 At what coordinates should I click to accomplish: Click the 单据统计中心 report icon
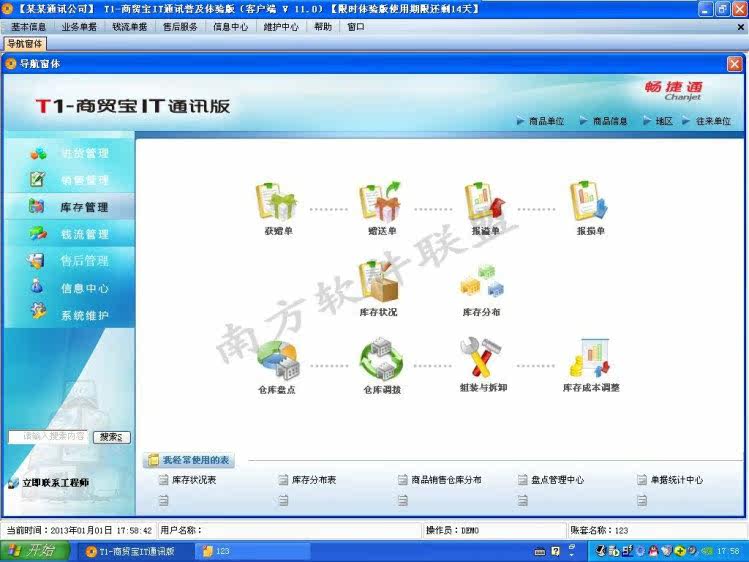(642, 479)
